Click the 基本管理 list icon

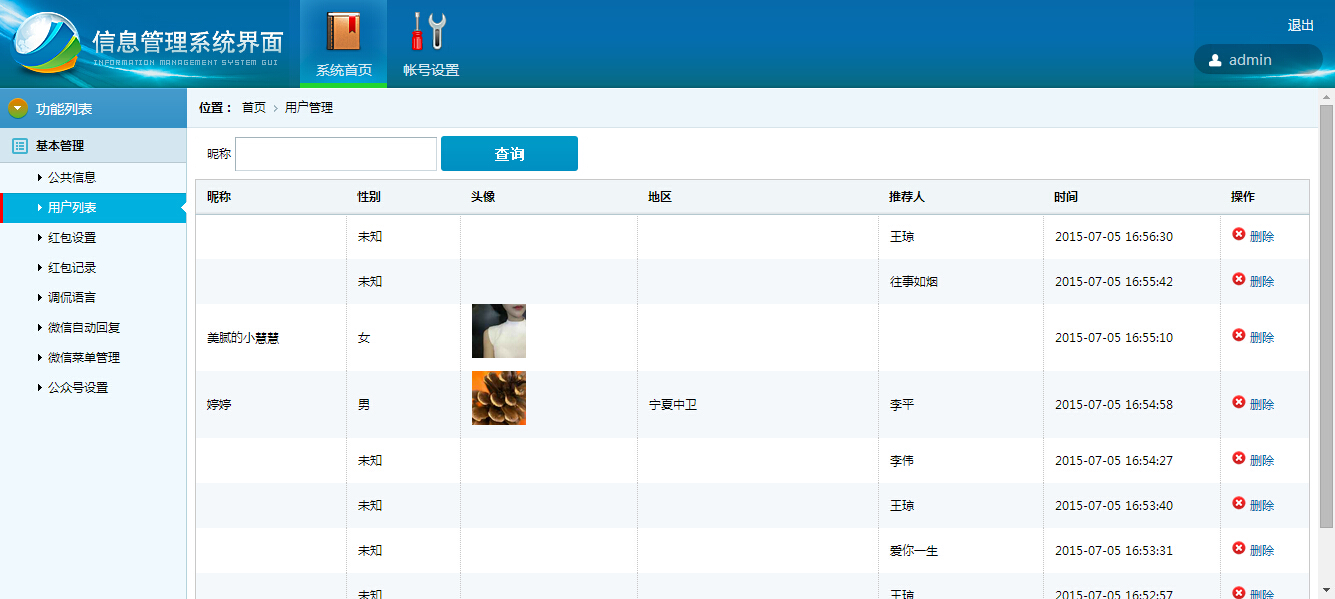point(20,146)
